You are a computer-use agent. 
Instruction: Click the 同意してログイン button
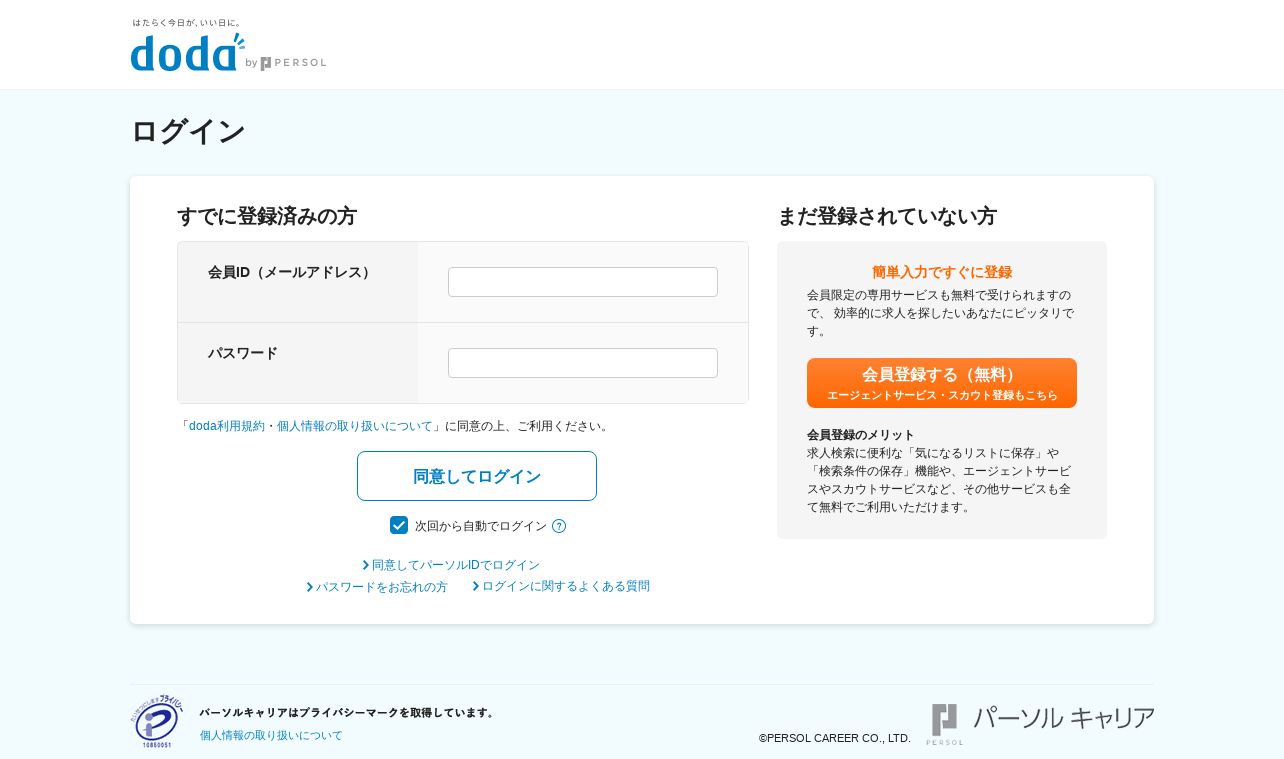(x=477, y=476)
